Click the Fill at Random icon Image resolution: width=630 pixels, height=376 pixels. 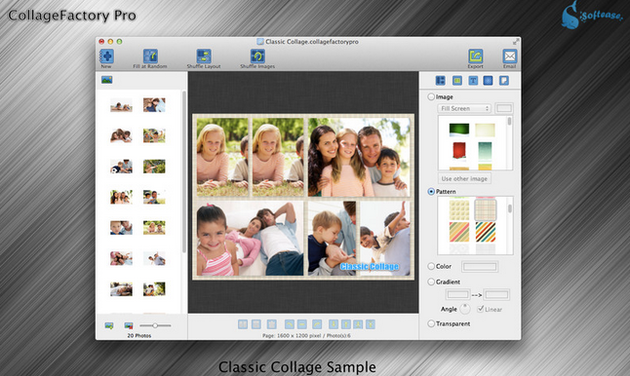pos(150,56)
